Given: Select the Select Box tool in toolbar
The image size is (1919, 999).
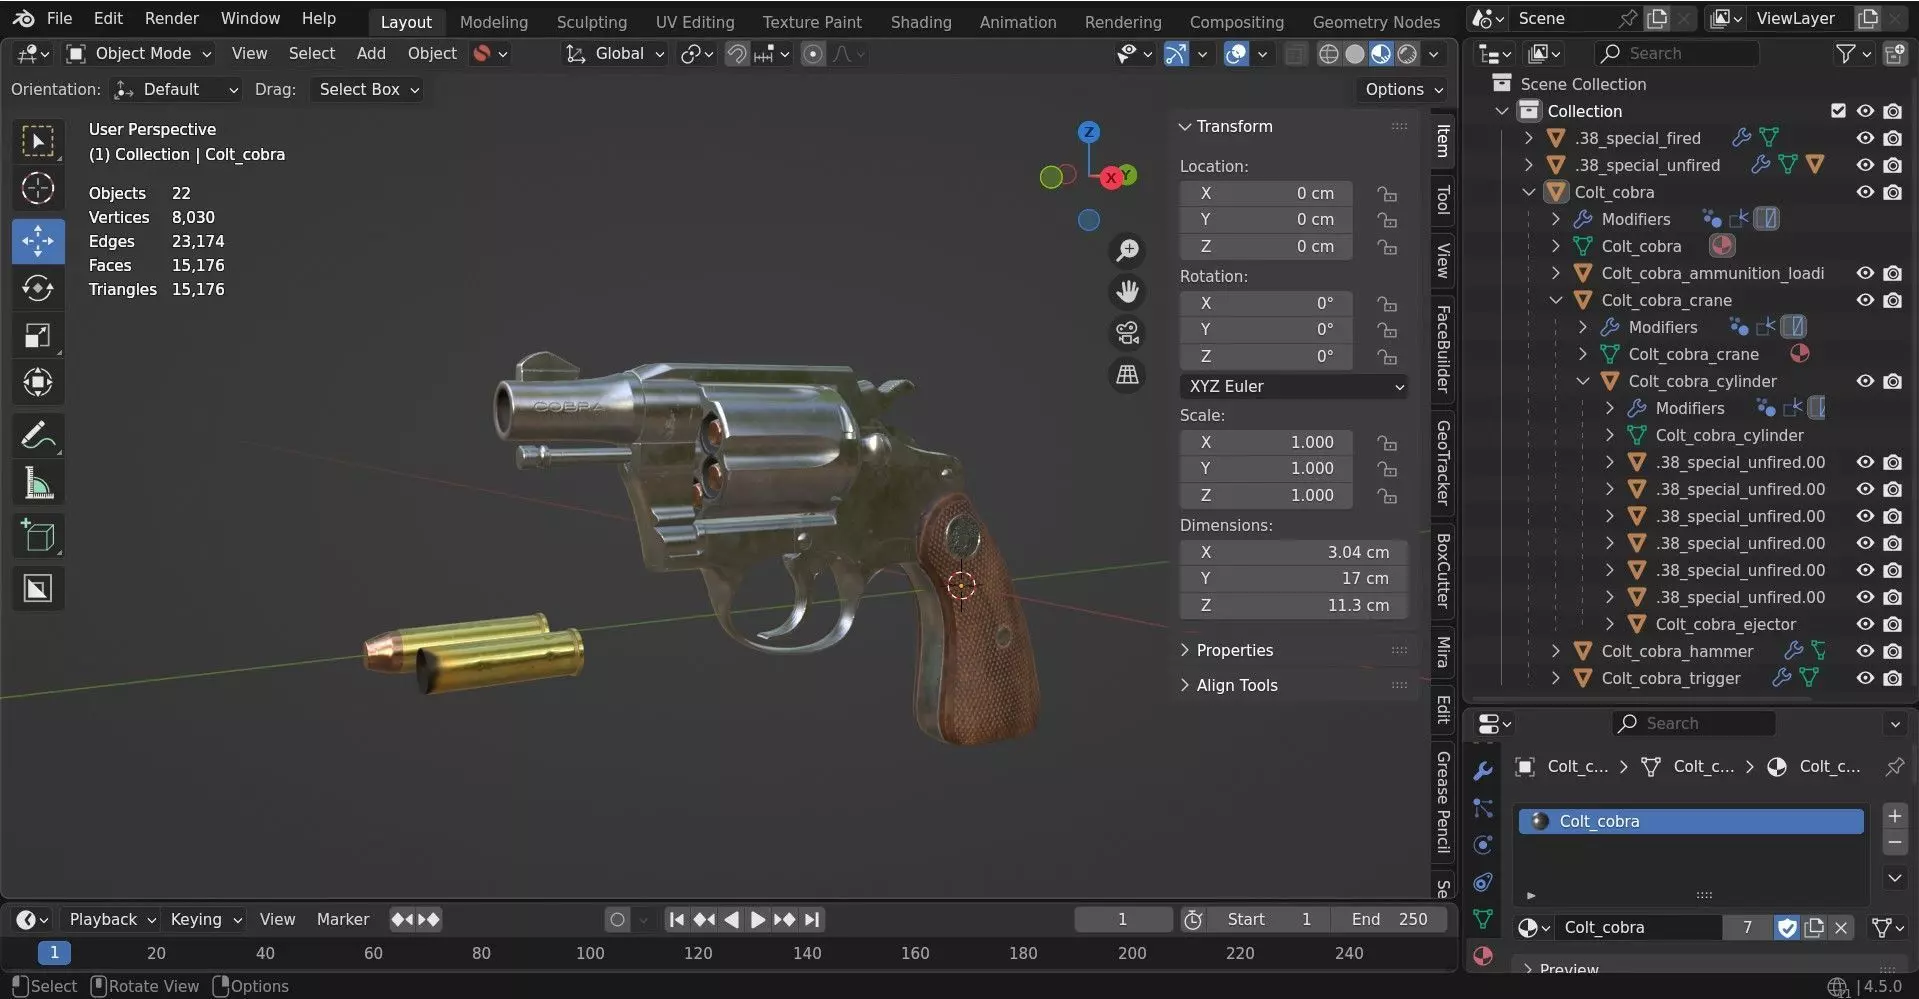Looking at the screenshot, I should (38, 142).
